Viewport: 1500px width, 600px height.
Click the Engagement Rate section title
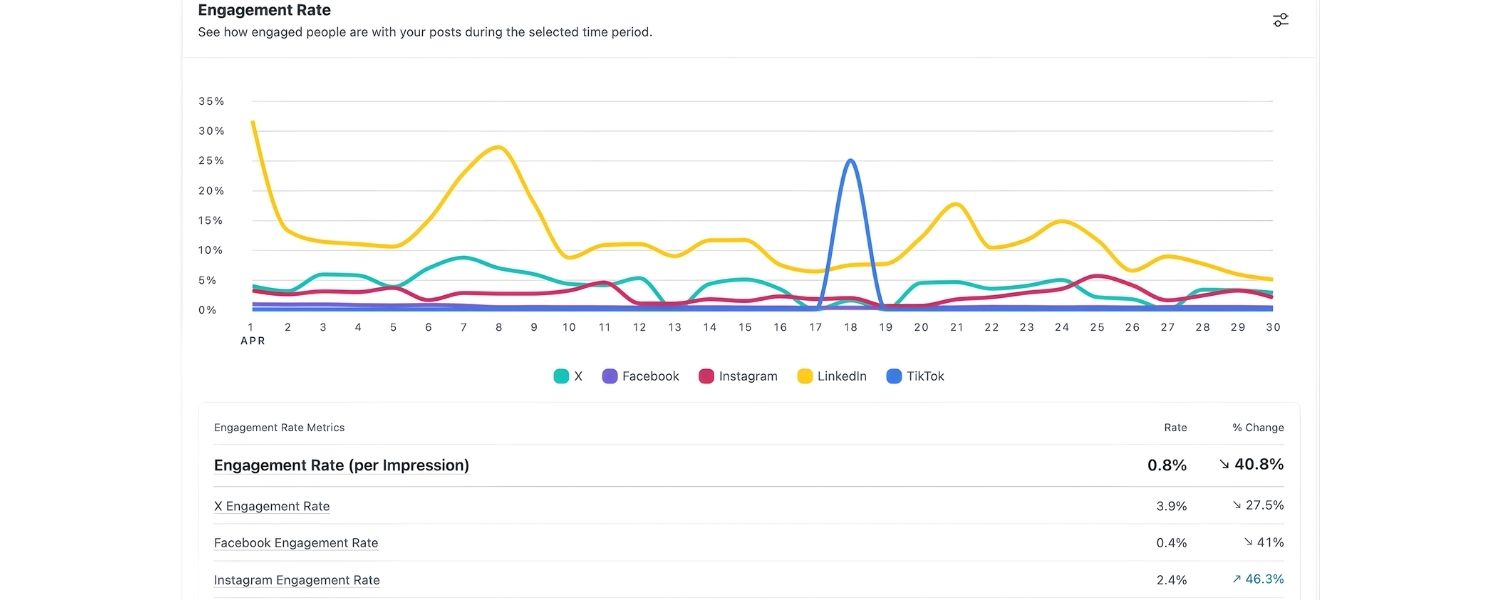pos(264,10)
